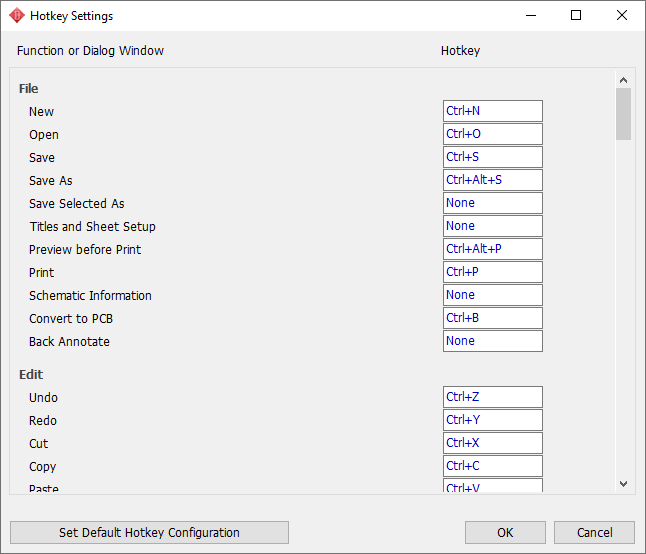Click the Schematic Information hotkey field
Screen dimensions: 646x554
click(x=493, y=295)
